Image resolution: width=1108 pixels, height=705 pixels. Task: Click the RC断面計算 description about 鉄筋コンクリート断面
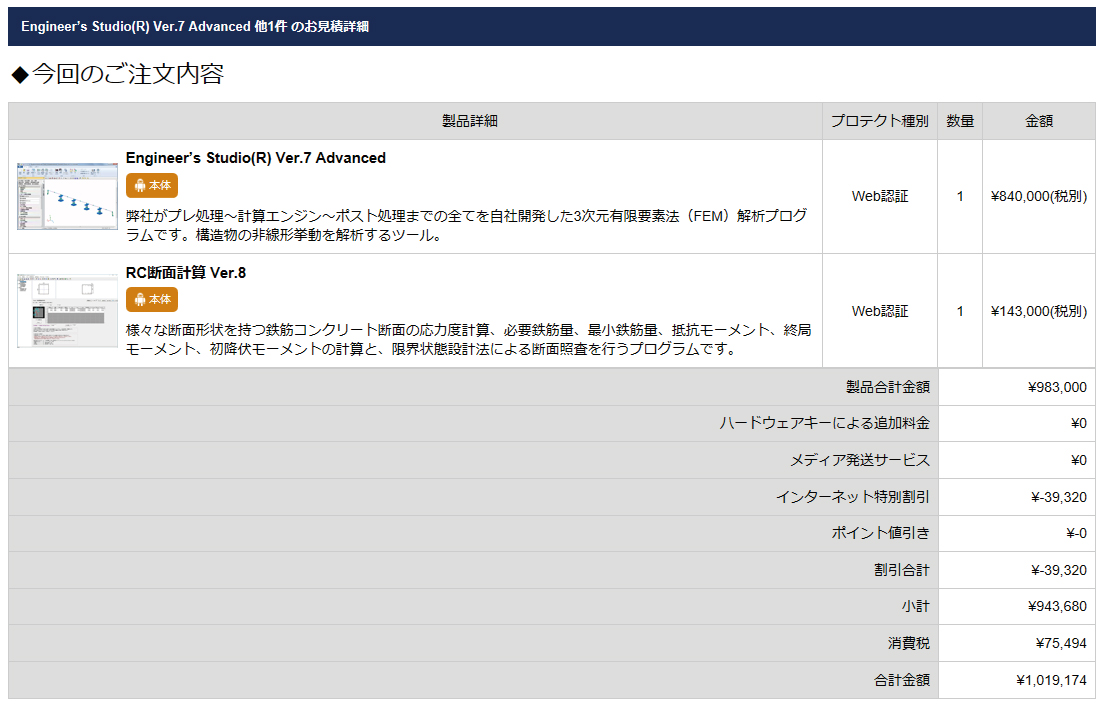pos(468,340)
